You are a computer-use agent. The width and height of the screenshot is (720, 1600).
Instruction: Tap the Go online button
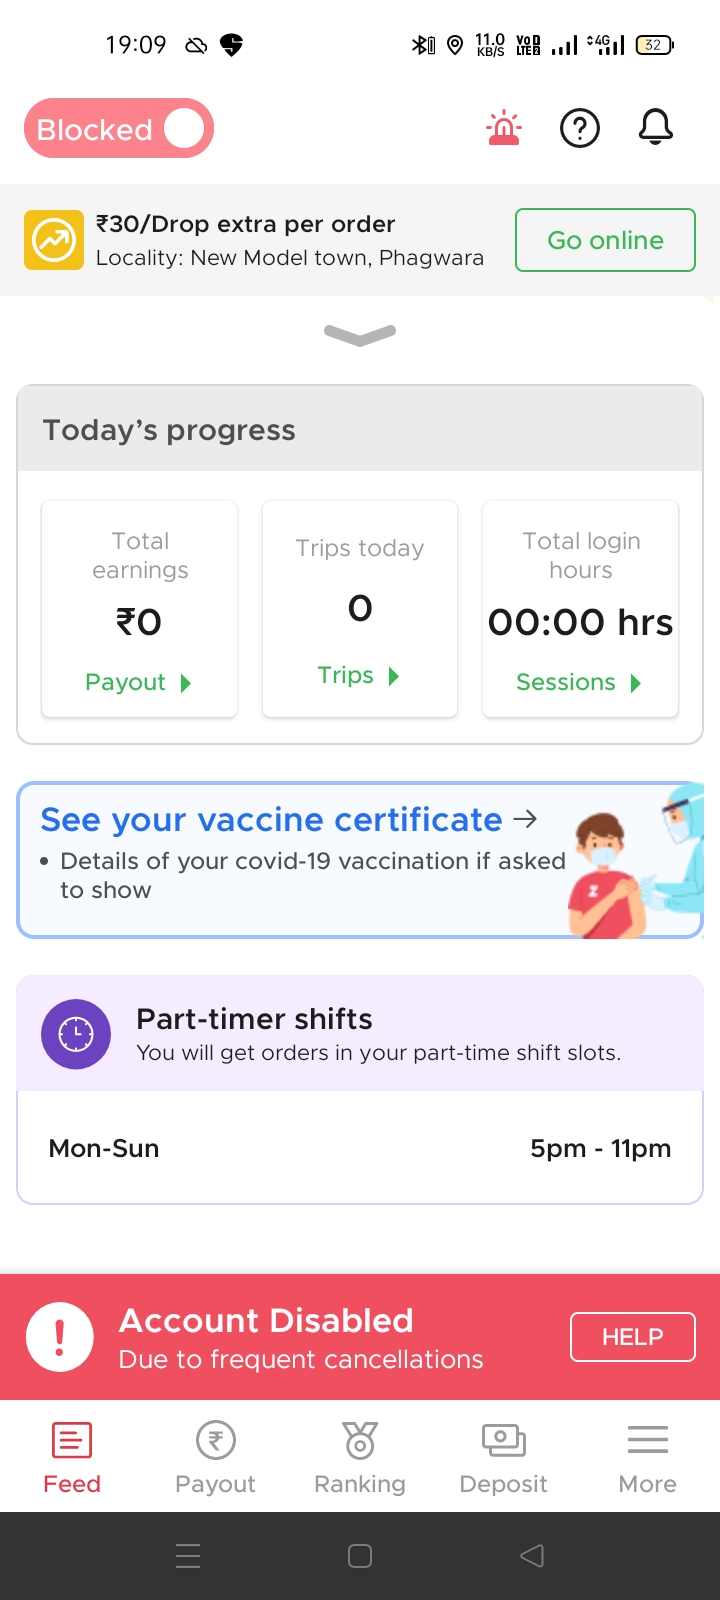[605, 240]
